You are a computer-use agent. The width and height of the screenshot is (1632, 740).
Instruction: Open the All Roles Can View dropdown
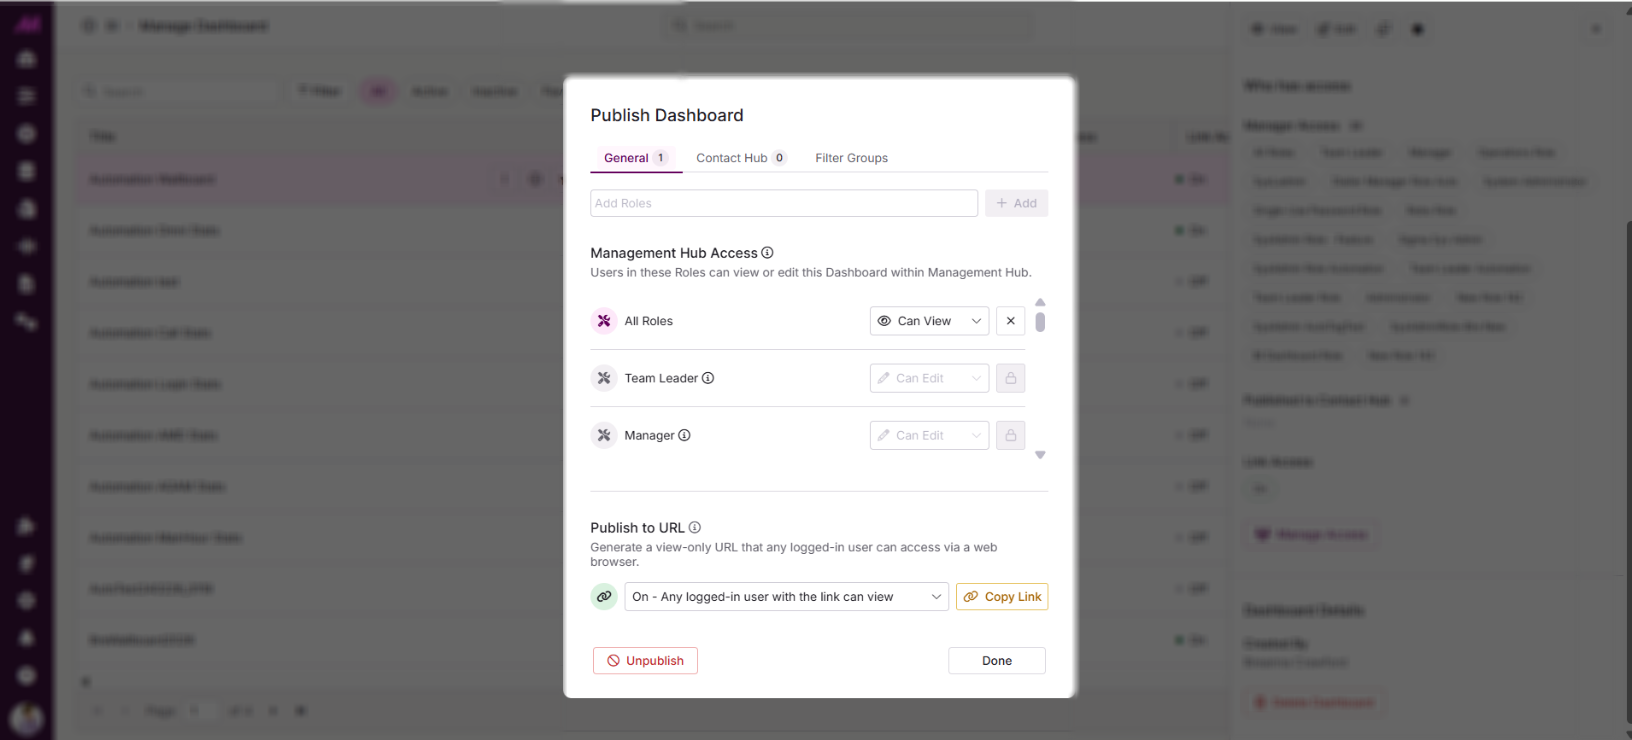(x=929, y=321)
